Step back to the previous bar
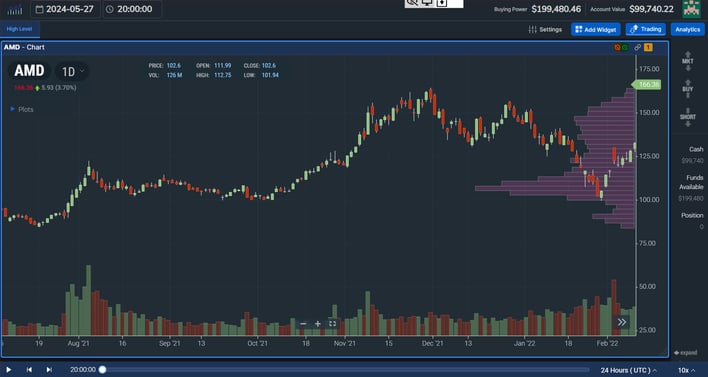Image resolution: width=708 pixels, height=377 pixels. coord(29,369)
